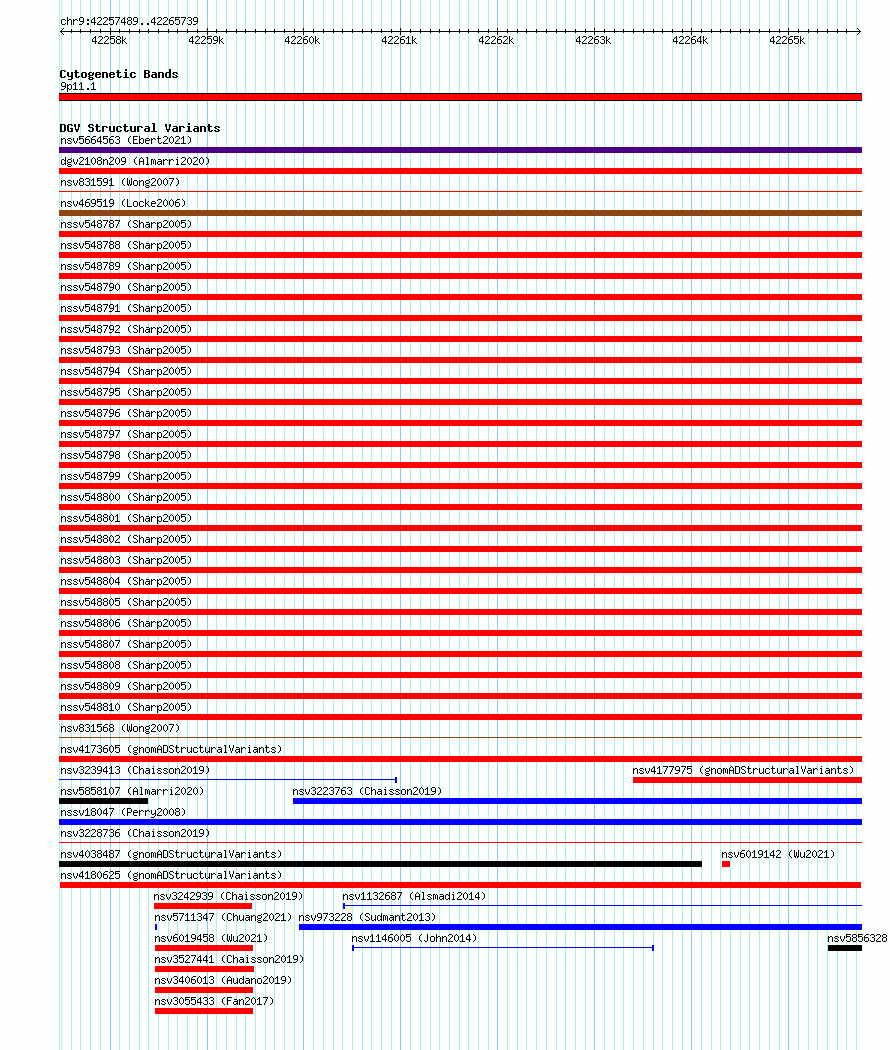890x1050 pixels.
Task: Open nsv4038487 (gnomADStructuralVariants) label
Action: [171, 854]
